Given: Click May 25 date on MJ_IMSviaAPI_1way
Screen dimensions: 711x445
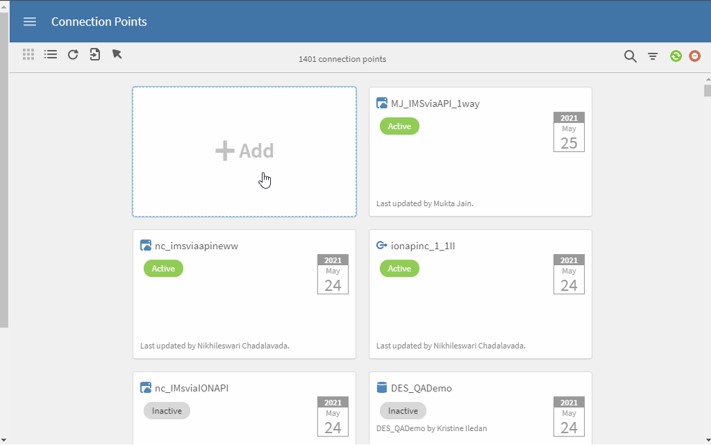Looking at the screenshot, I should tap(569, 132).
